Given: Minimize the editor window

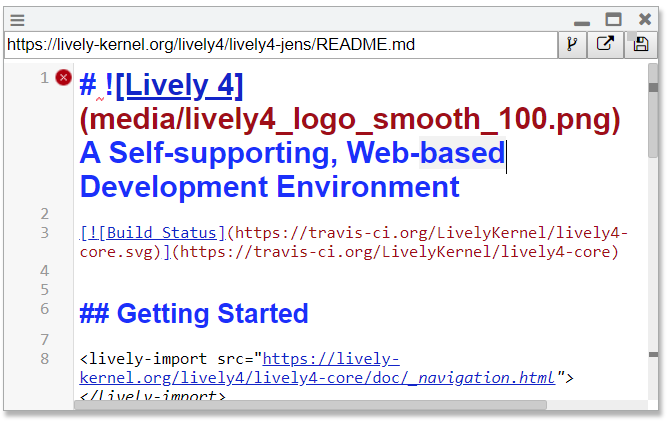Looking at the screenshot, I should (x=582, y=20).
